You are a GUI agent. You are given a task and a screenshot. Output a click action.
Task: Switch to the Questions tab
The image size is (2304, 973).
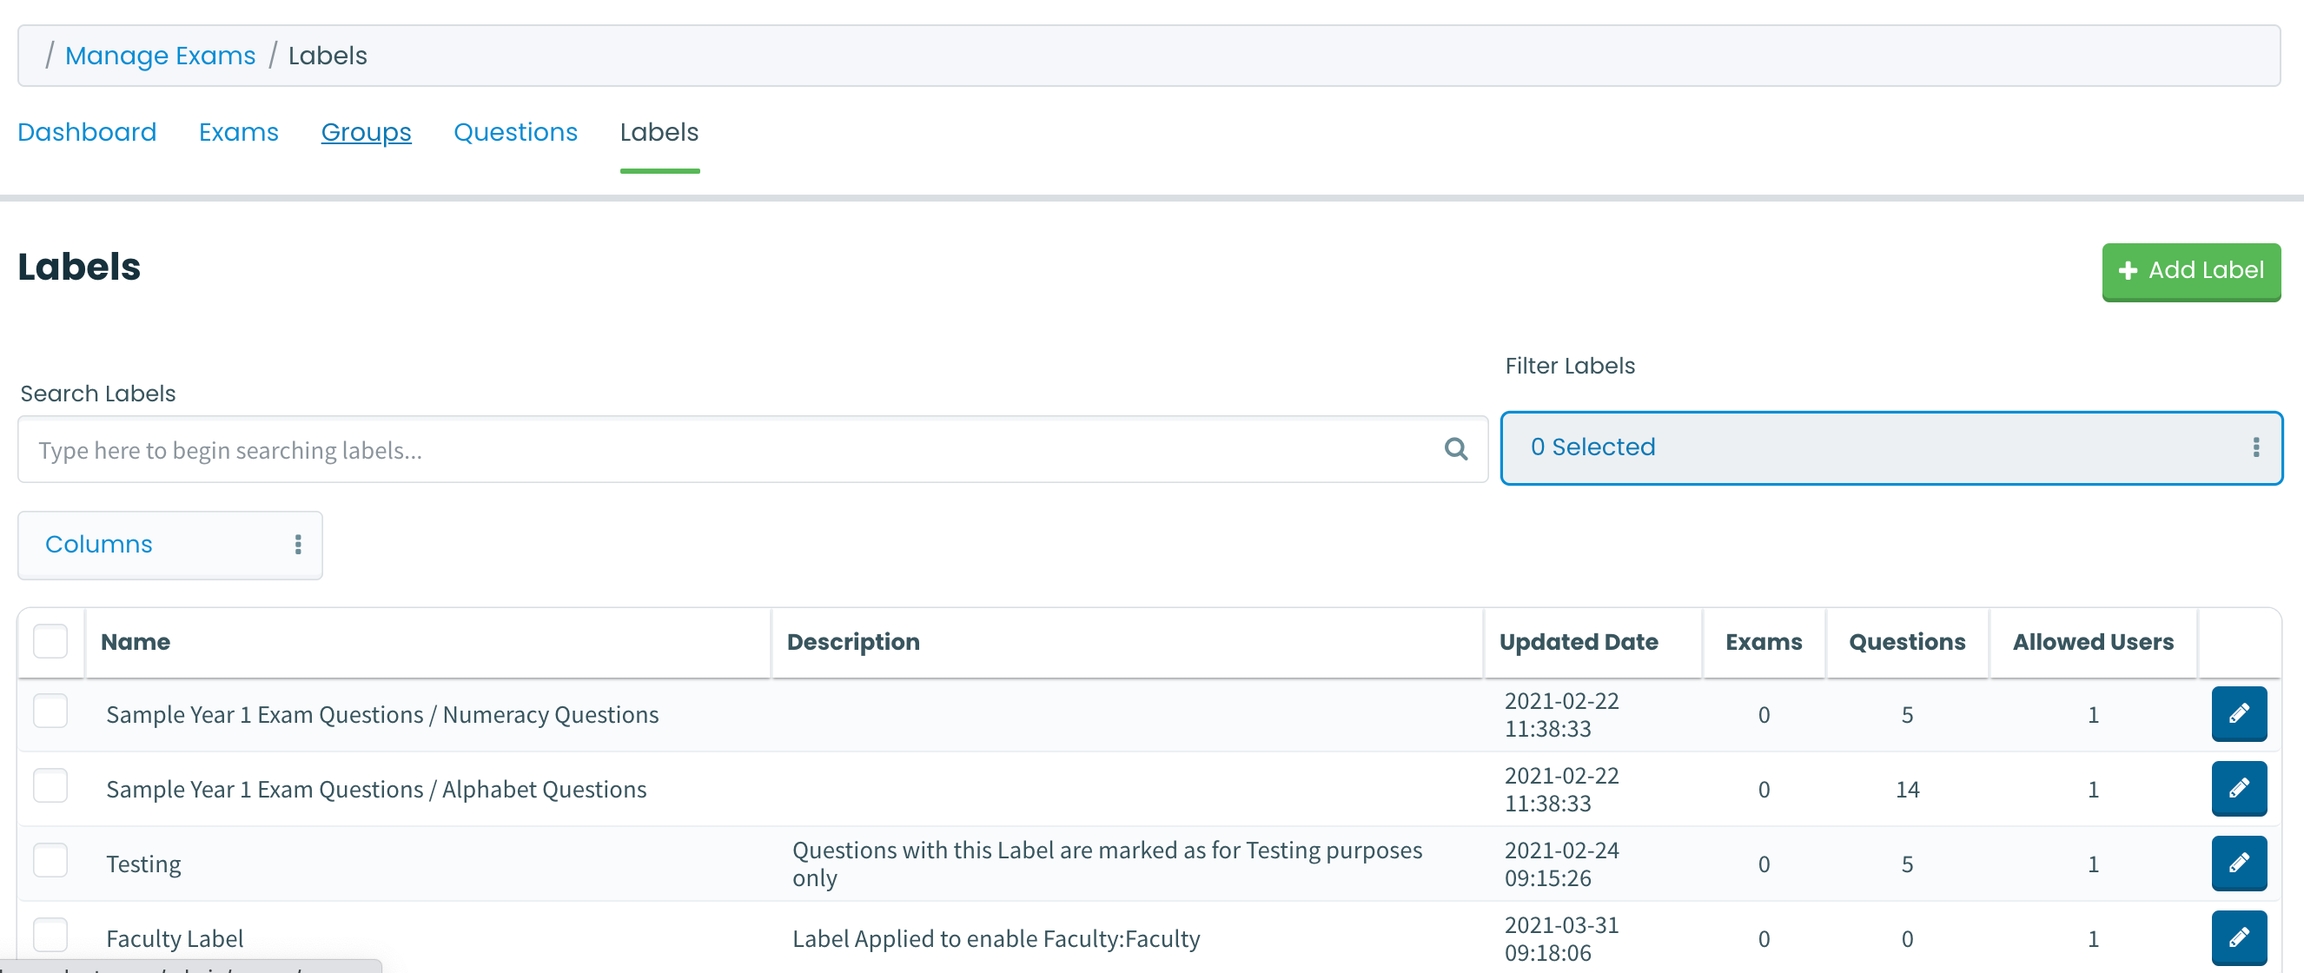tap(515, 132)
